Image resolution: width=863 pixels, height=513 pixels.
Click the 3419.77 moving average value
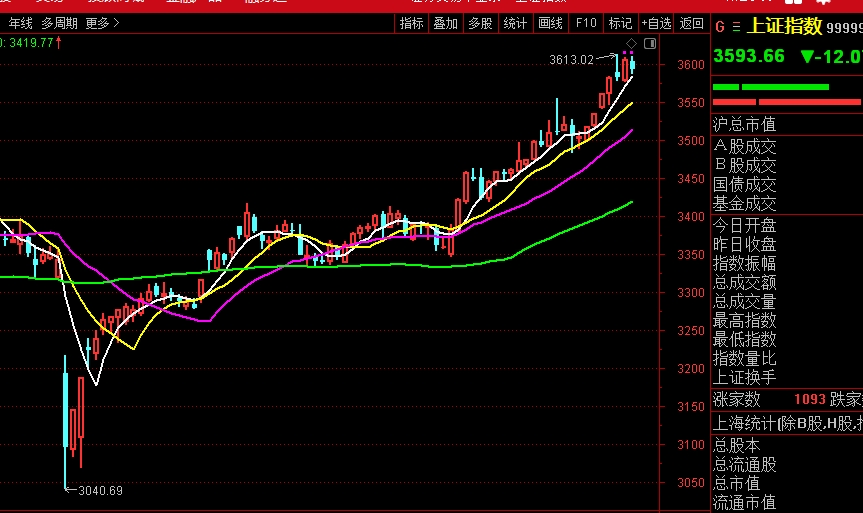coord(31,42)
